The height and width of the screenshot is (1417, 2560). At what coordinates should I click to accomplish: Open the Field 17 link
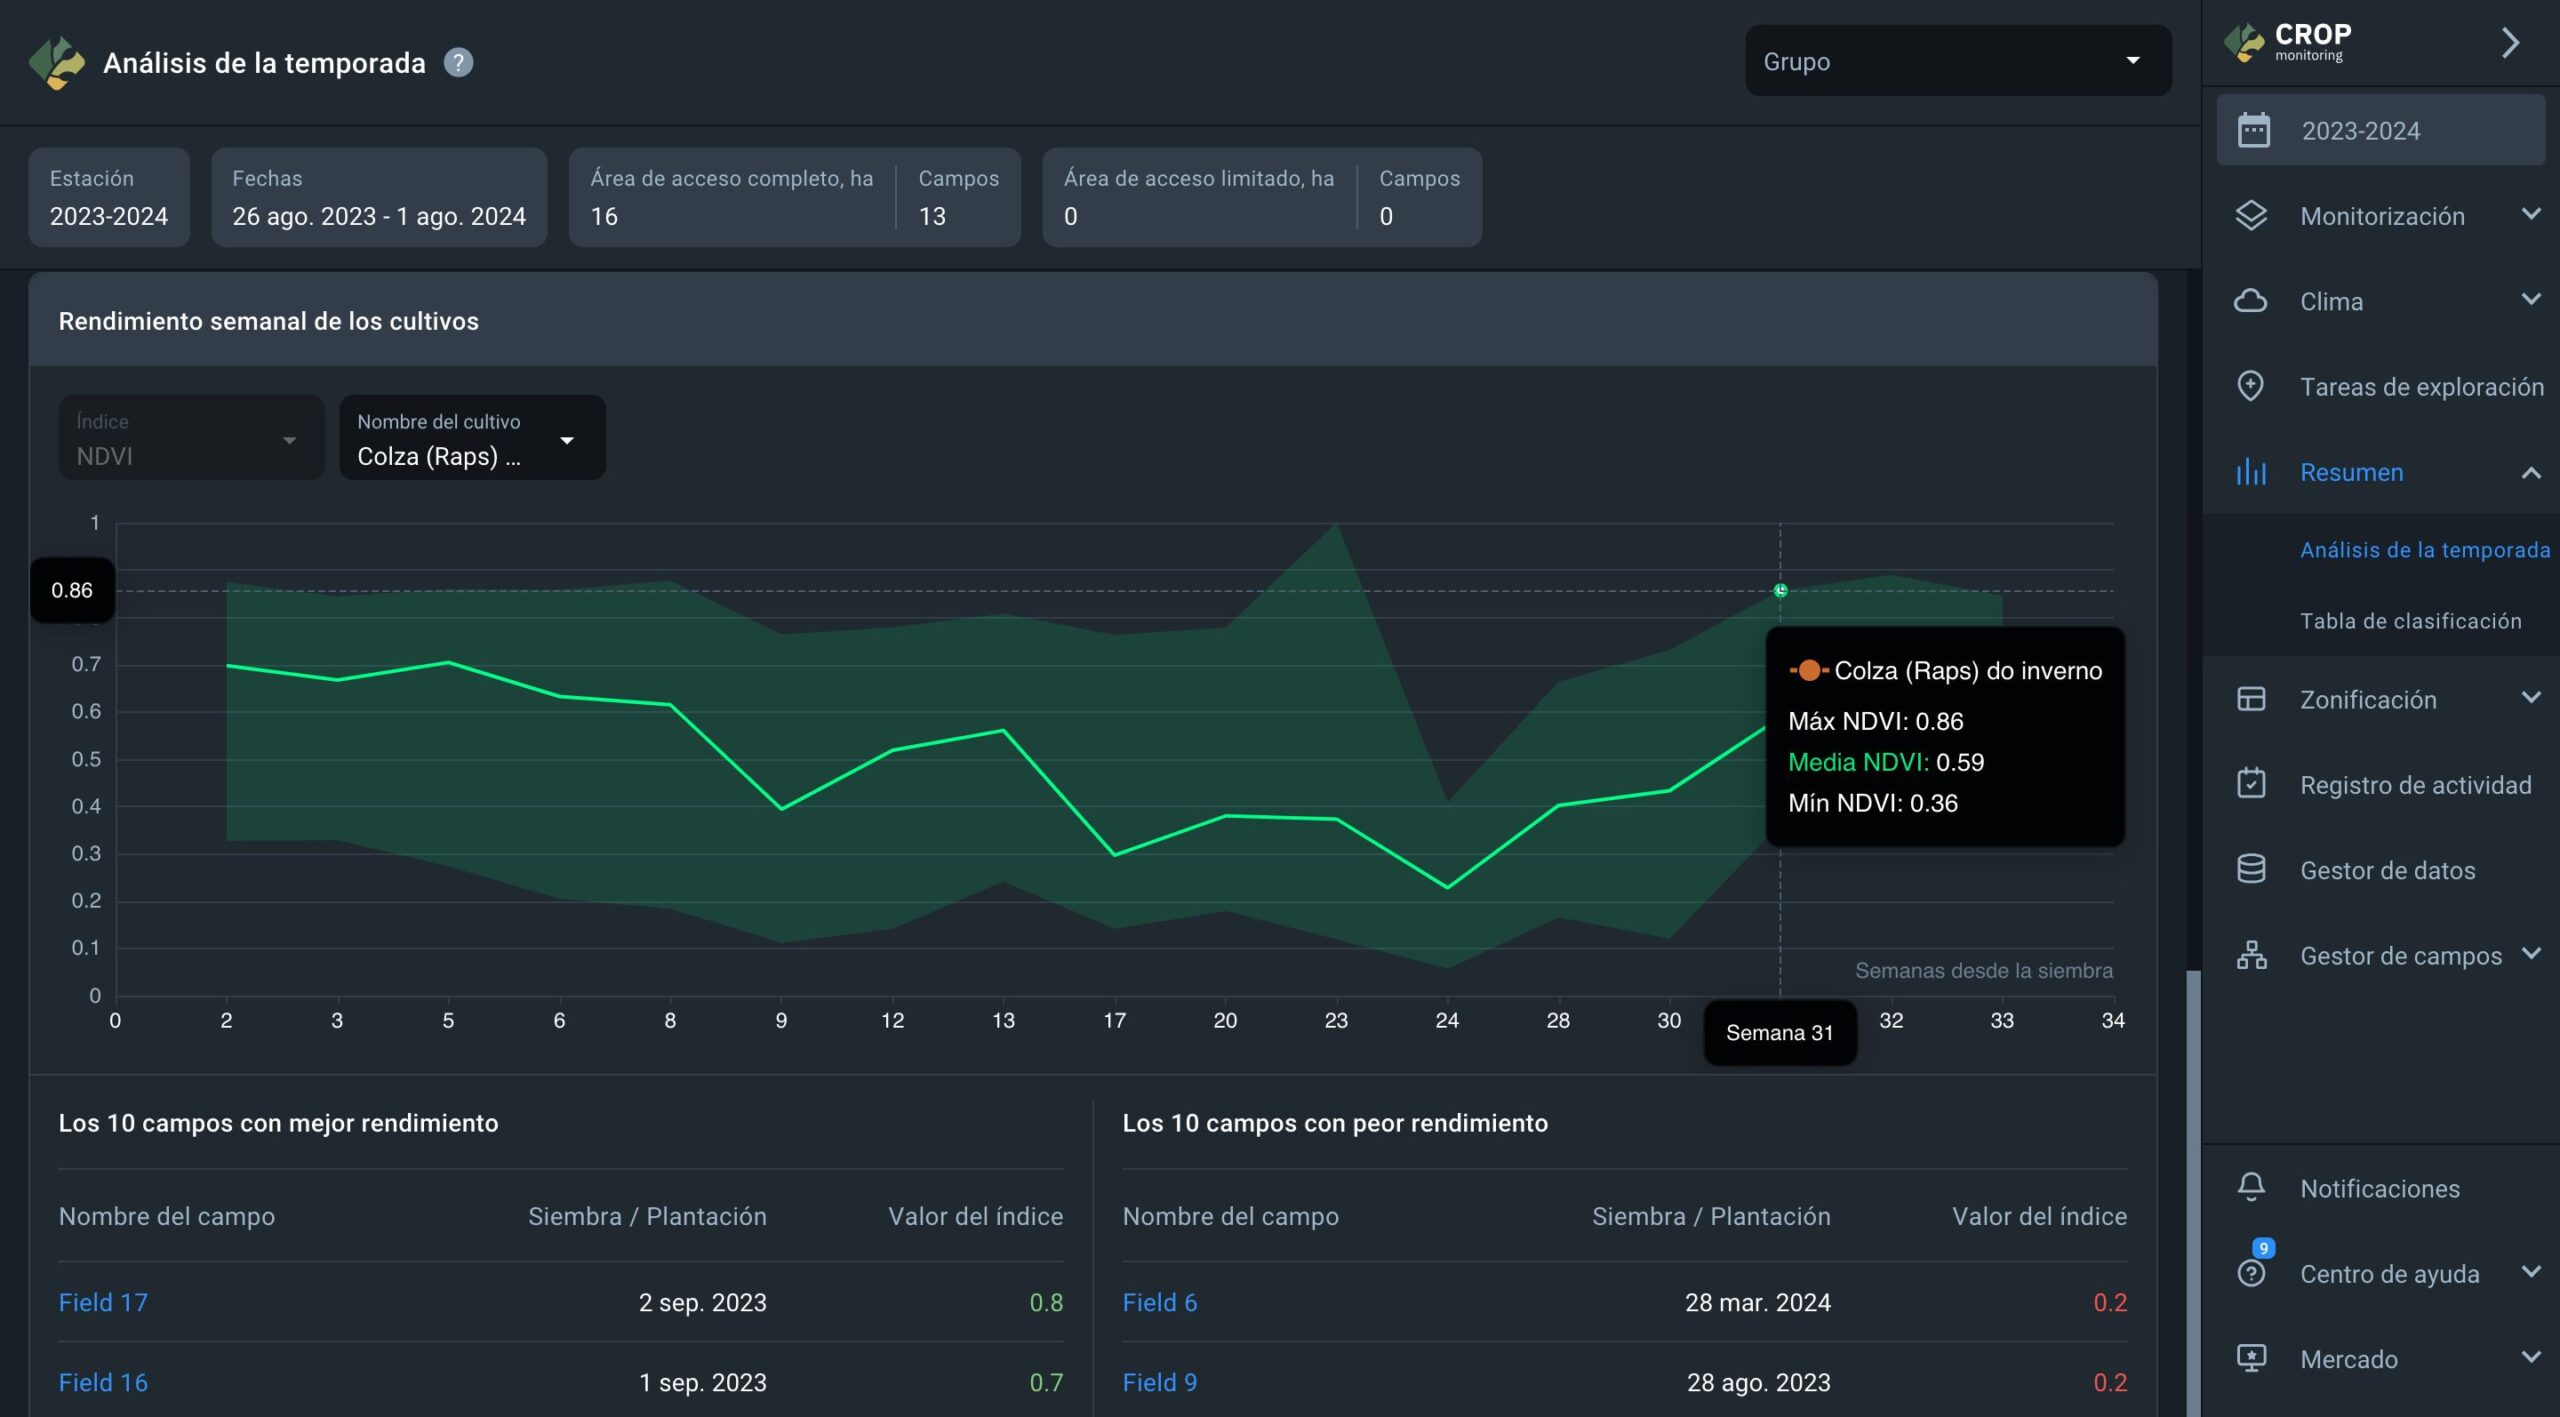[103, 1302]
